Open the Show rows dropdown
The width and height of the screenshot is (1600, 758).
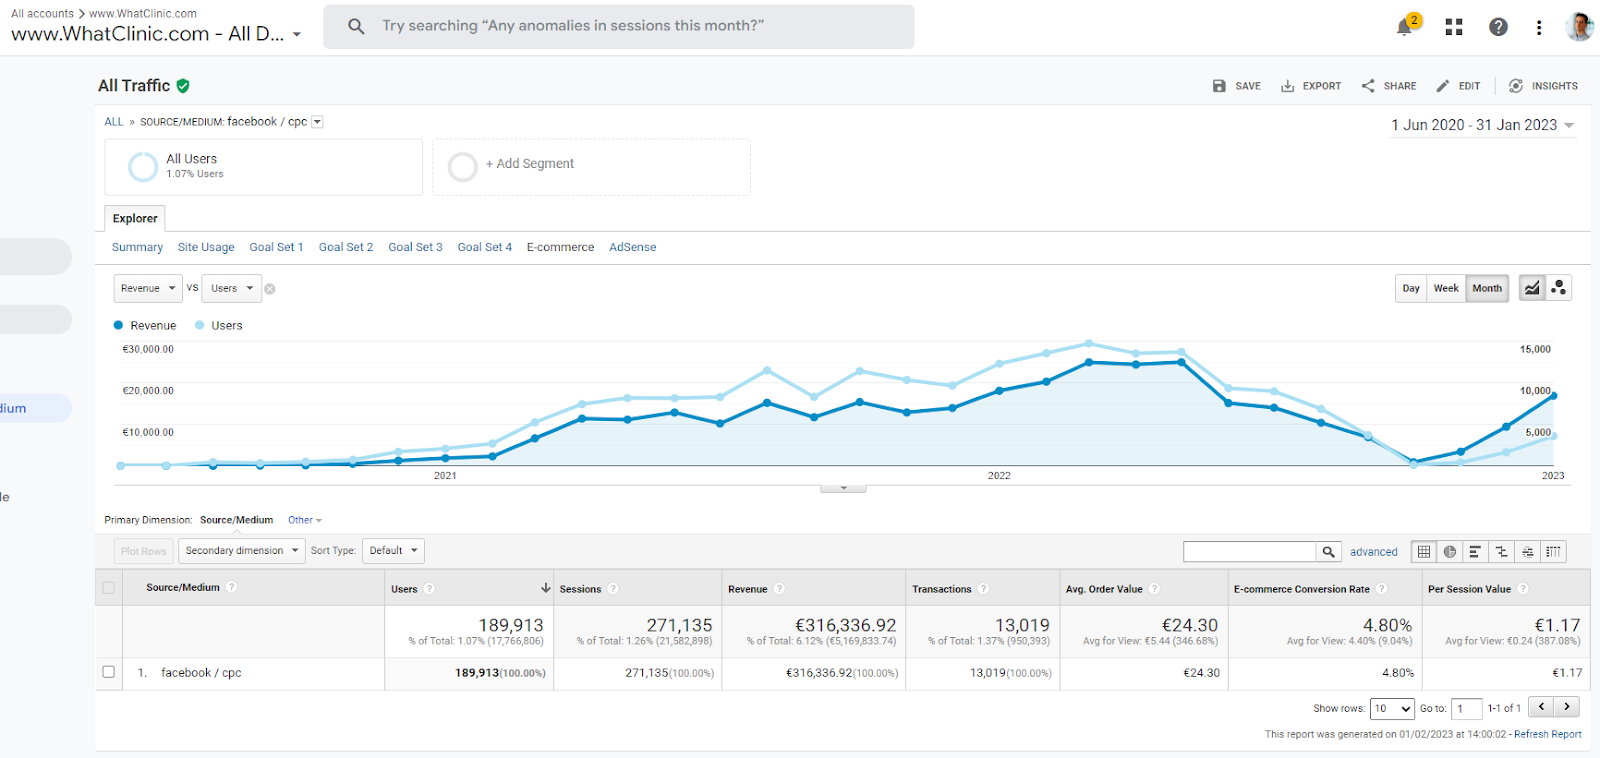coord(1392,709)
